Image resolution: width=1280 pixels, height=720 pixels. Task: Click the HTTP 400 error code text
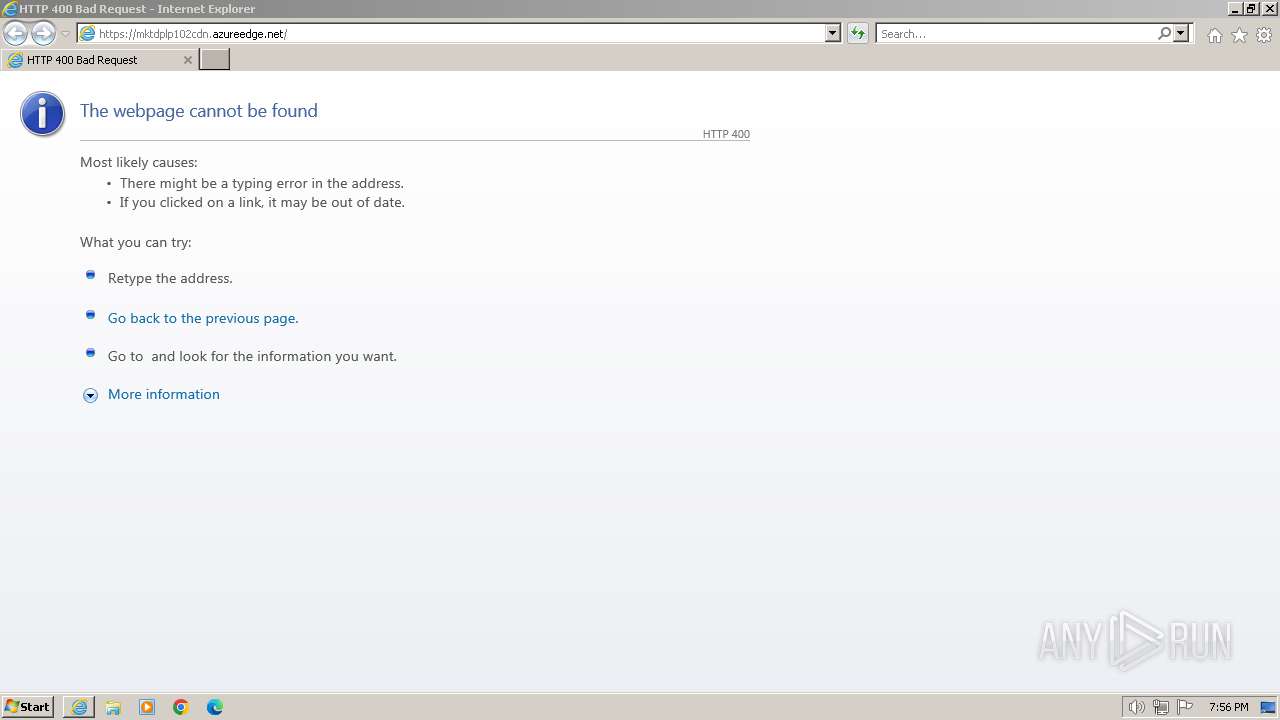click(726, 134)
